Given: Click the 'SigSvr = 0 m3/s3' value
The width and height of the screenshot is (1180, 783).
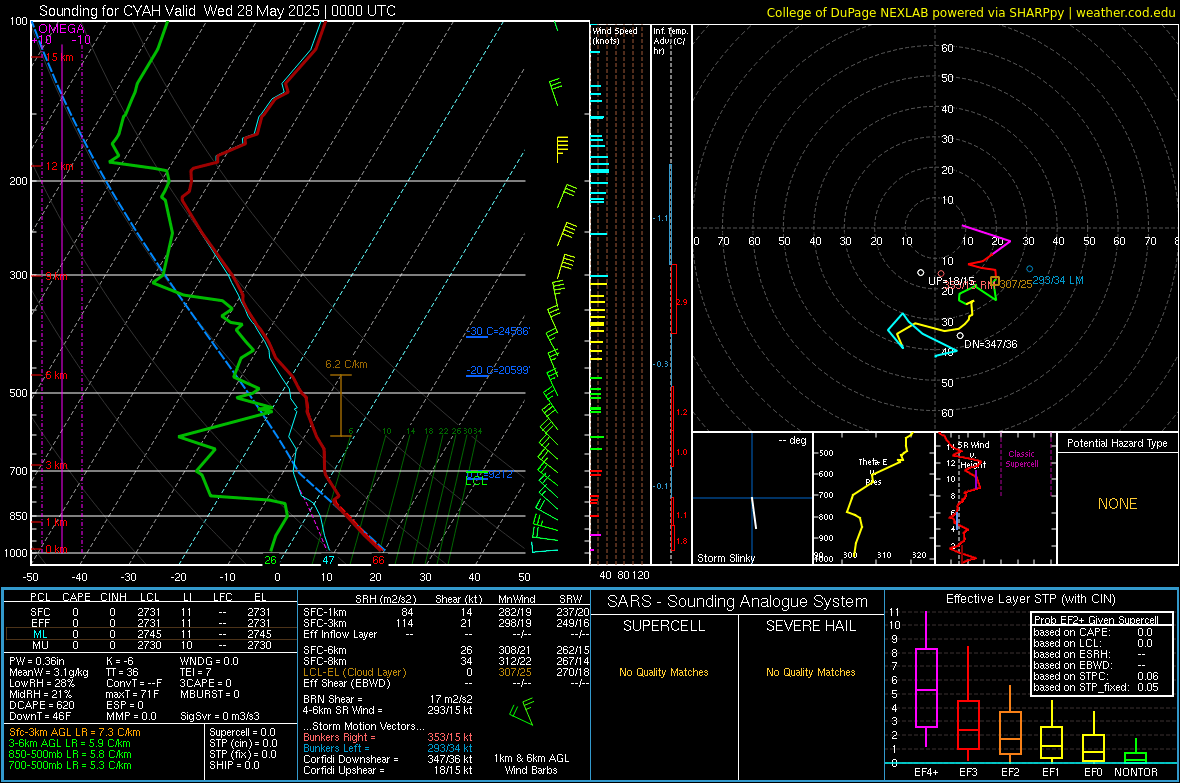Looking at the screenshot, I should [220, 717].
